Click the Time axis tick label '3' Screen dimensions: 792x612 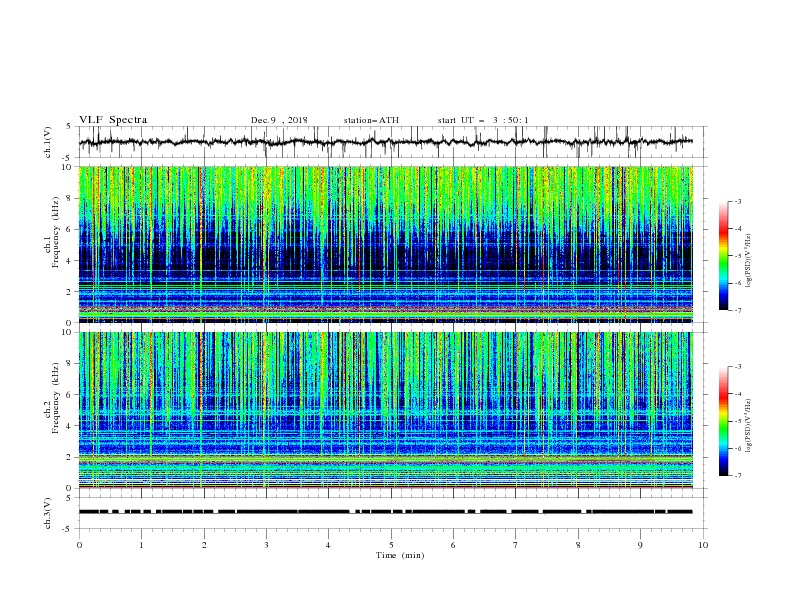tap(266, 545)
